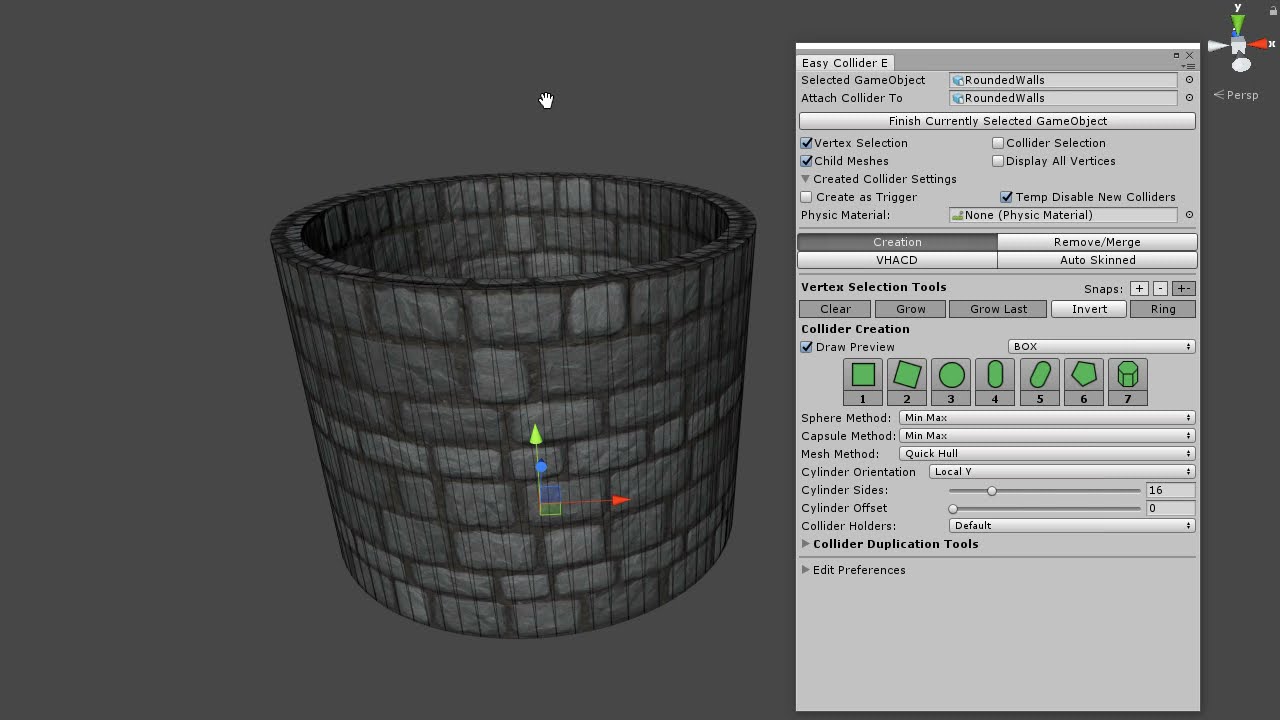The height and width of the screenshot is (720, 1280).
Task: Toggle Vertex Selection checkbox
Action: (807, 143)
